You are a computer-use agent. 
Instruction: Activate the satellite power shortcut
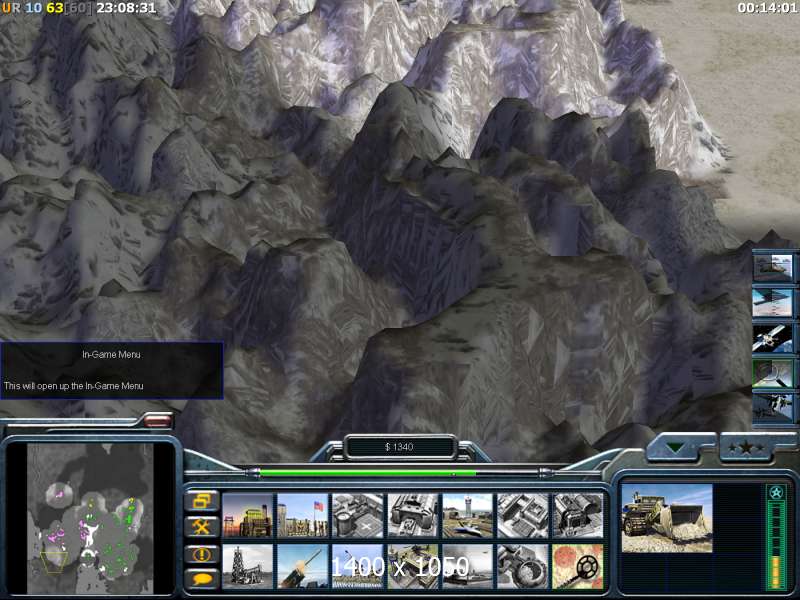point(773,338)
